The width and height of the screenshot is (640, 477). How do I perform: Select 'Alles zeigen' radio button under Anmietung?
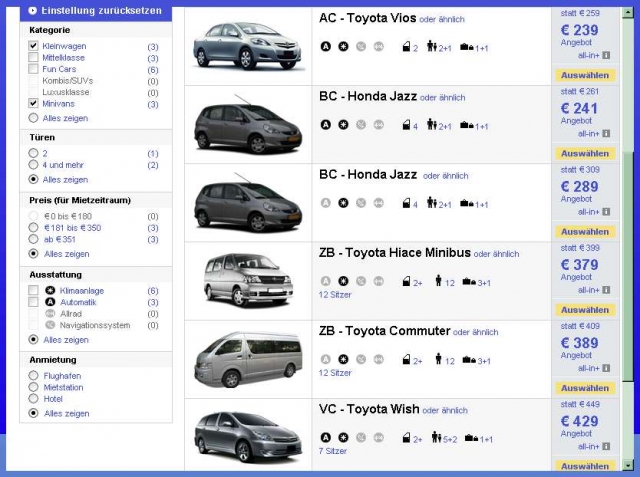(33, 413)
